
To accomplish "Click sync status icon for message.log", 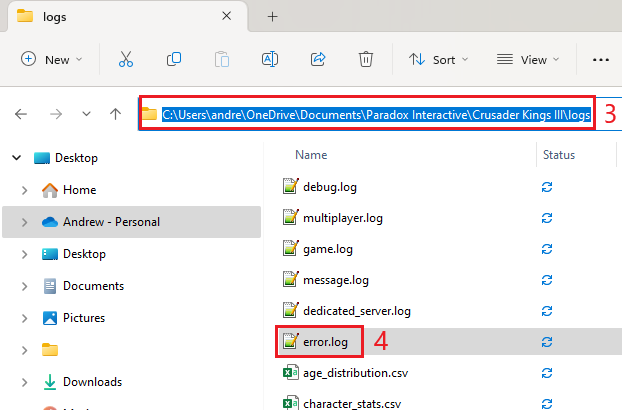I will (x=547, y=280).
